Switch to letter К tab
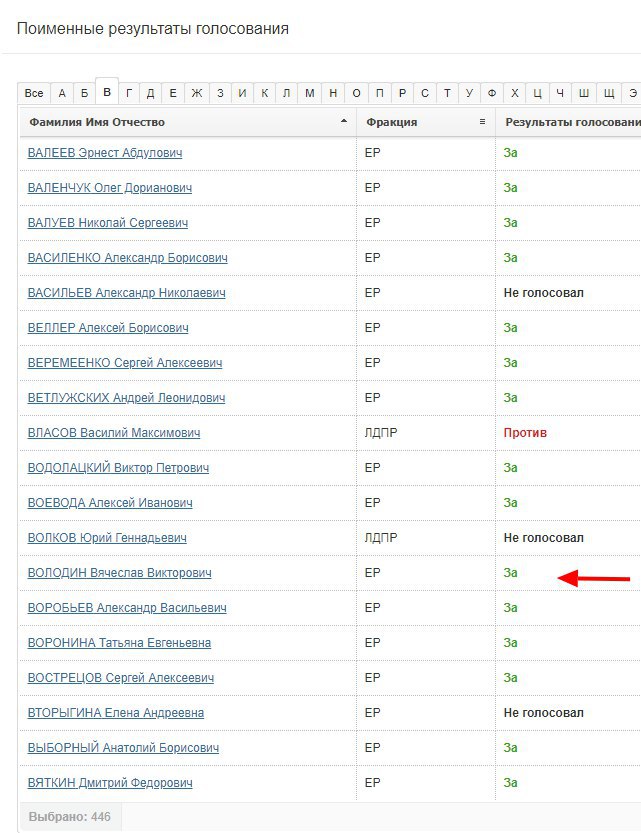The height and width of the screenshot is (833, 641). [x=264, y=93]
